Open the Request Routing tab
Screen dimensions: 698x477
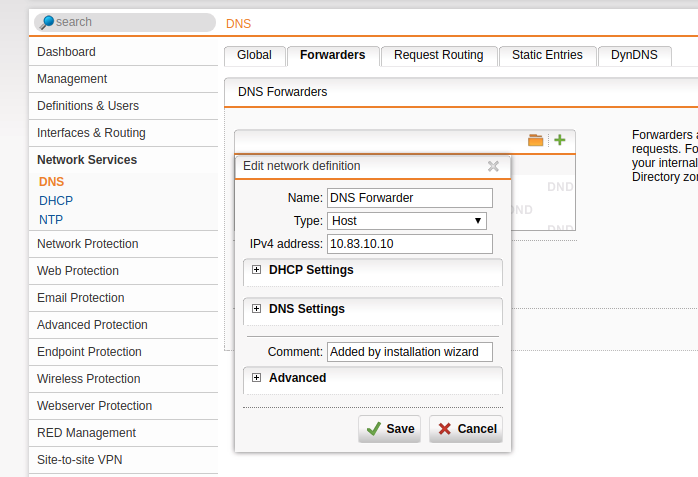(438, 55)
